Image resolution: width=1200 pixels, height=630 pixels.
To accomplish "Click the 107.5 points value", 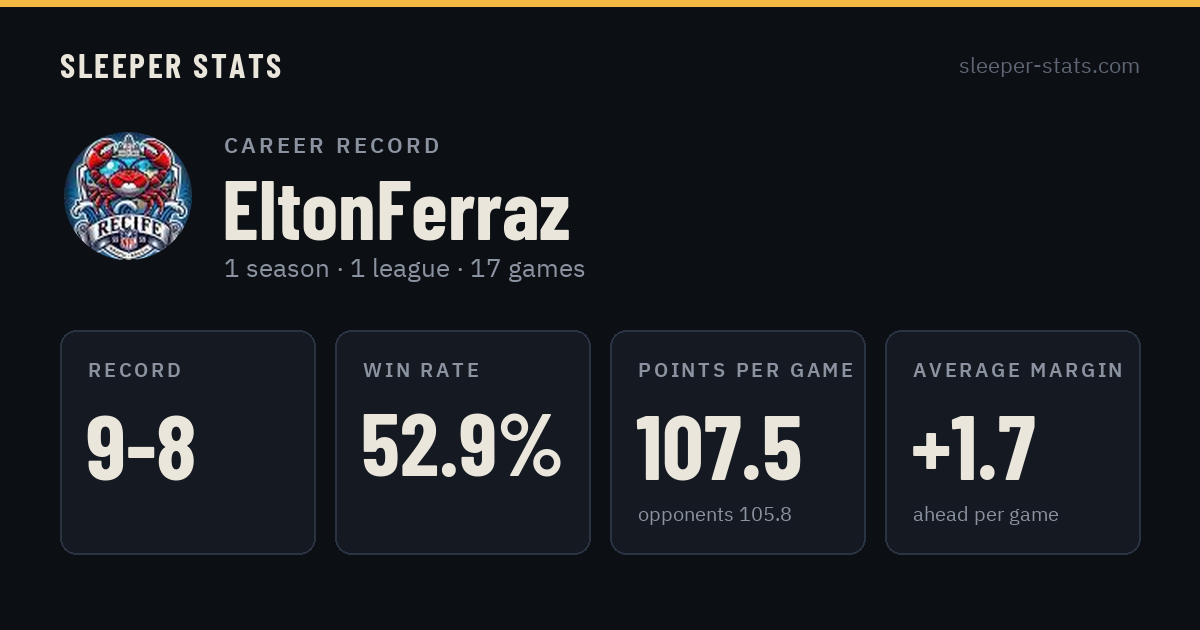I will pyautogui.click(x=719, y=447).
